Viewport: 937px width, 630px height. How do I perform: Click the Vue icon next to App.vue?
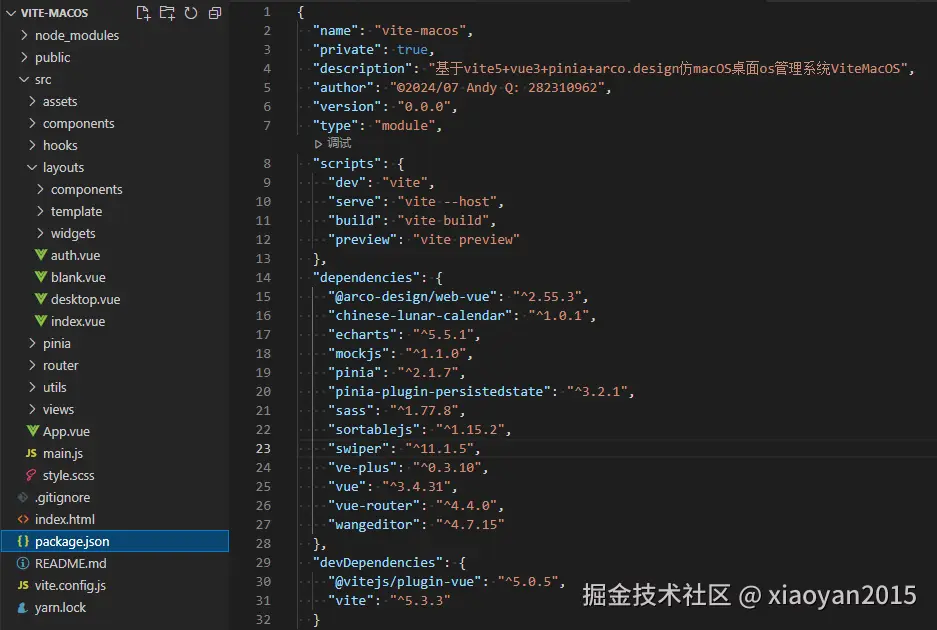click(33, 431)
